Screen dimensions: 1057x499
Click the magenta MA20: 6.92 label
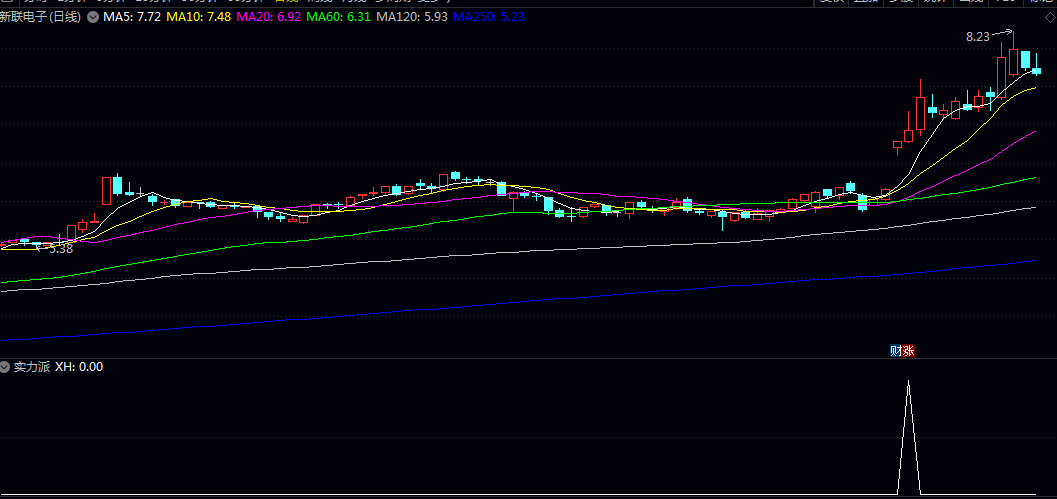coord(270,17)
